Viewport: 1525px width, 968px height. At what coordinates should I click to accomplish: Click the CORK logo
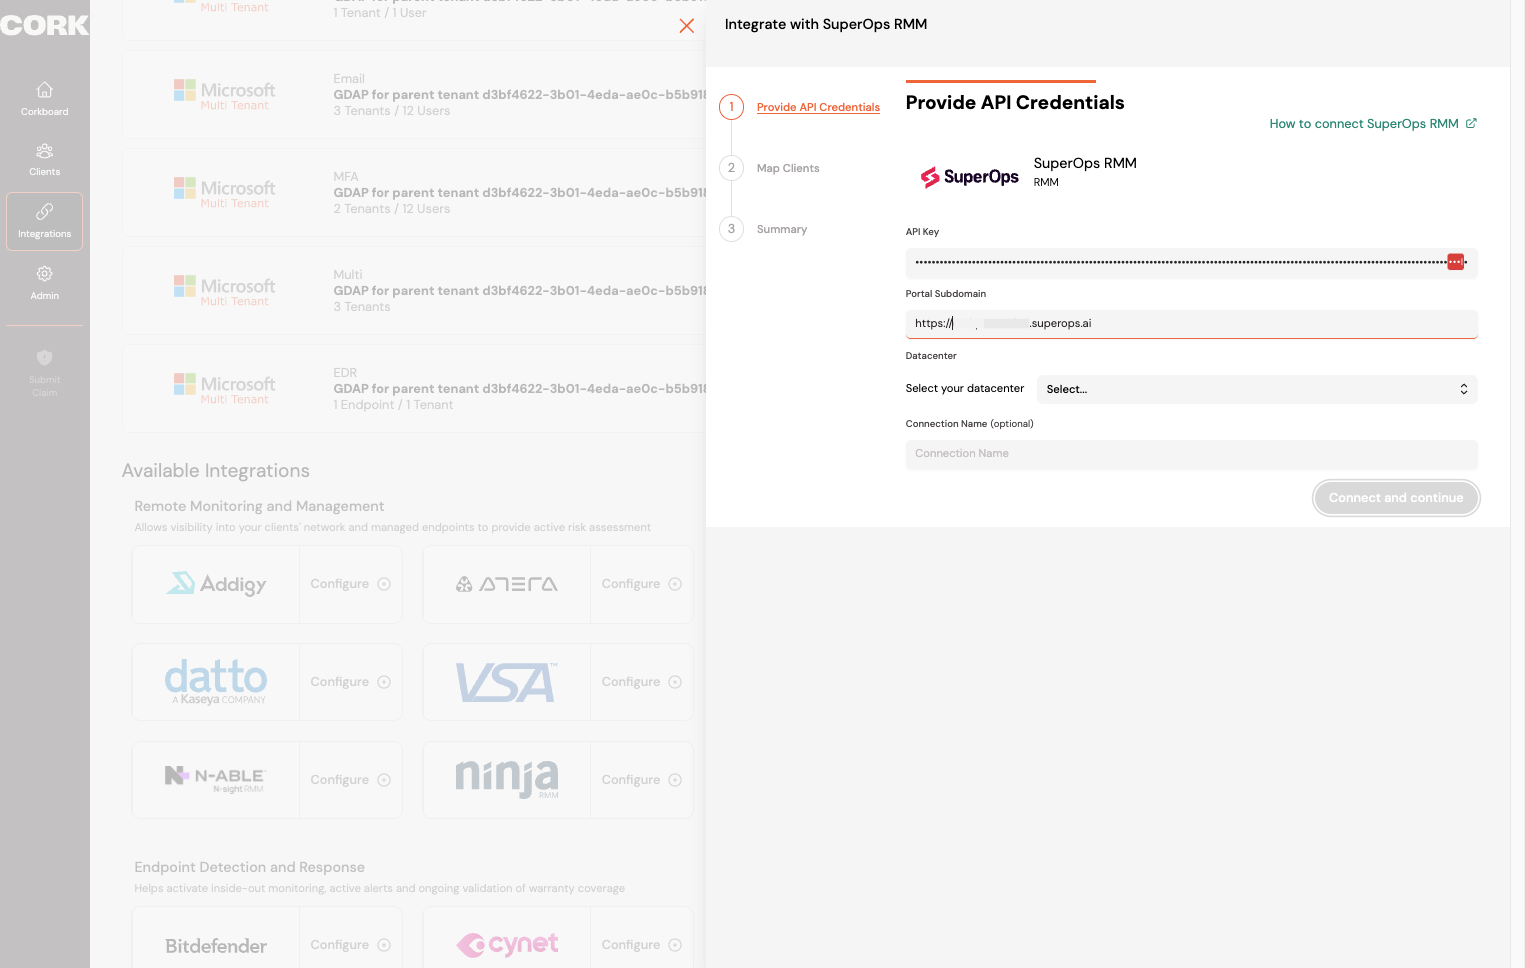pos(44,25)
